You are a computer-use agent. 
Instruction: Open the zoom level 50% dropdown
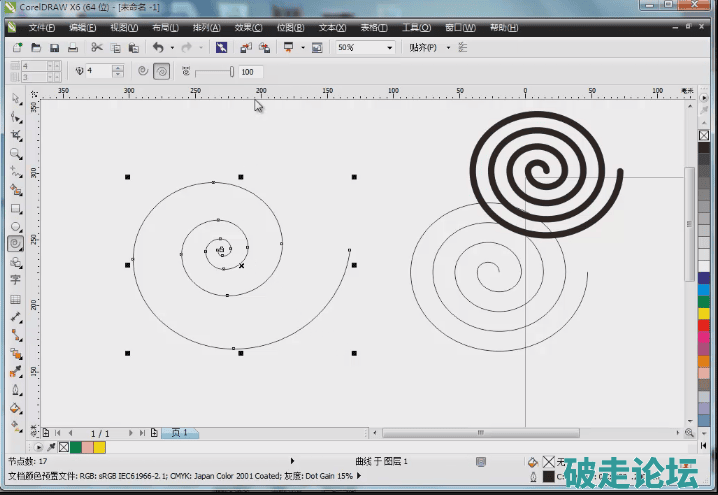click(388, 47)
